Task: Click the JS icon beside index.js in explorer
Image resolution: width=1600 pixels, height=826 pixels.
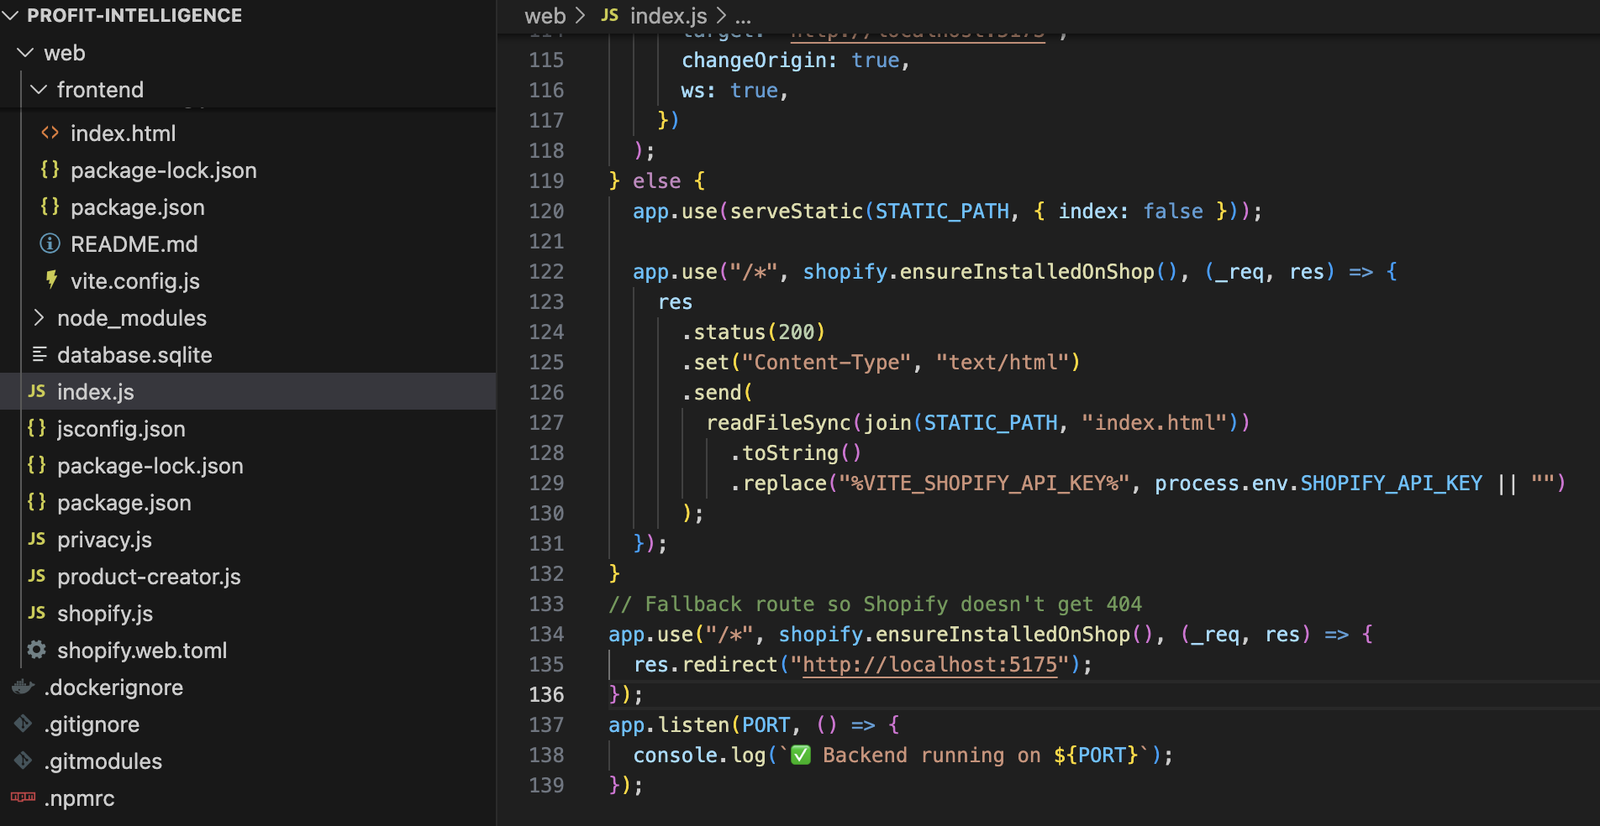Action: (x=37, y=392)
